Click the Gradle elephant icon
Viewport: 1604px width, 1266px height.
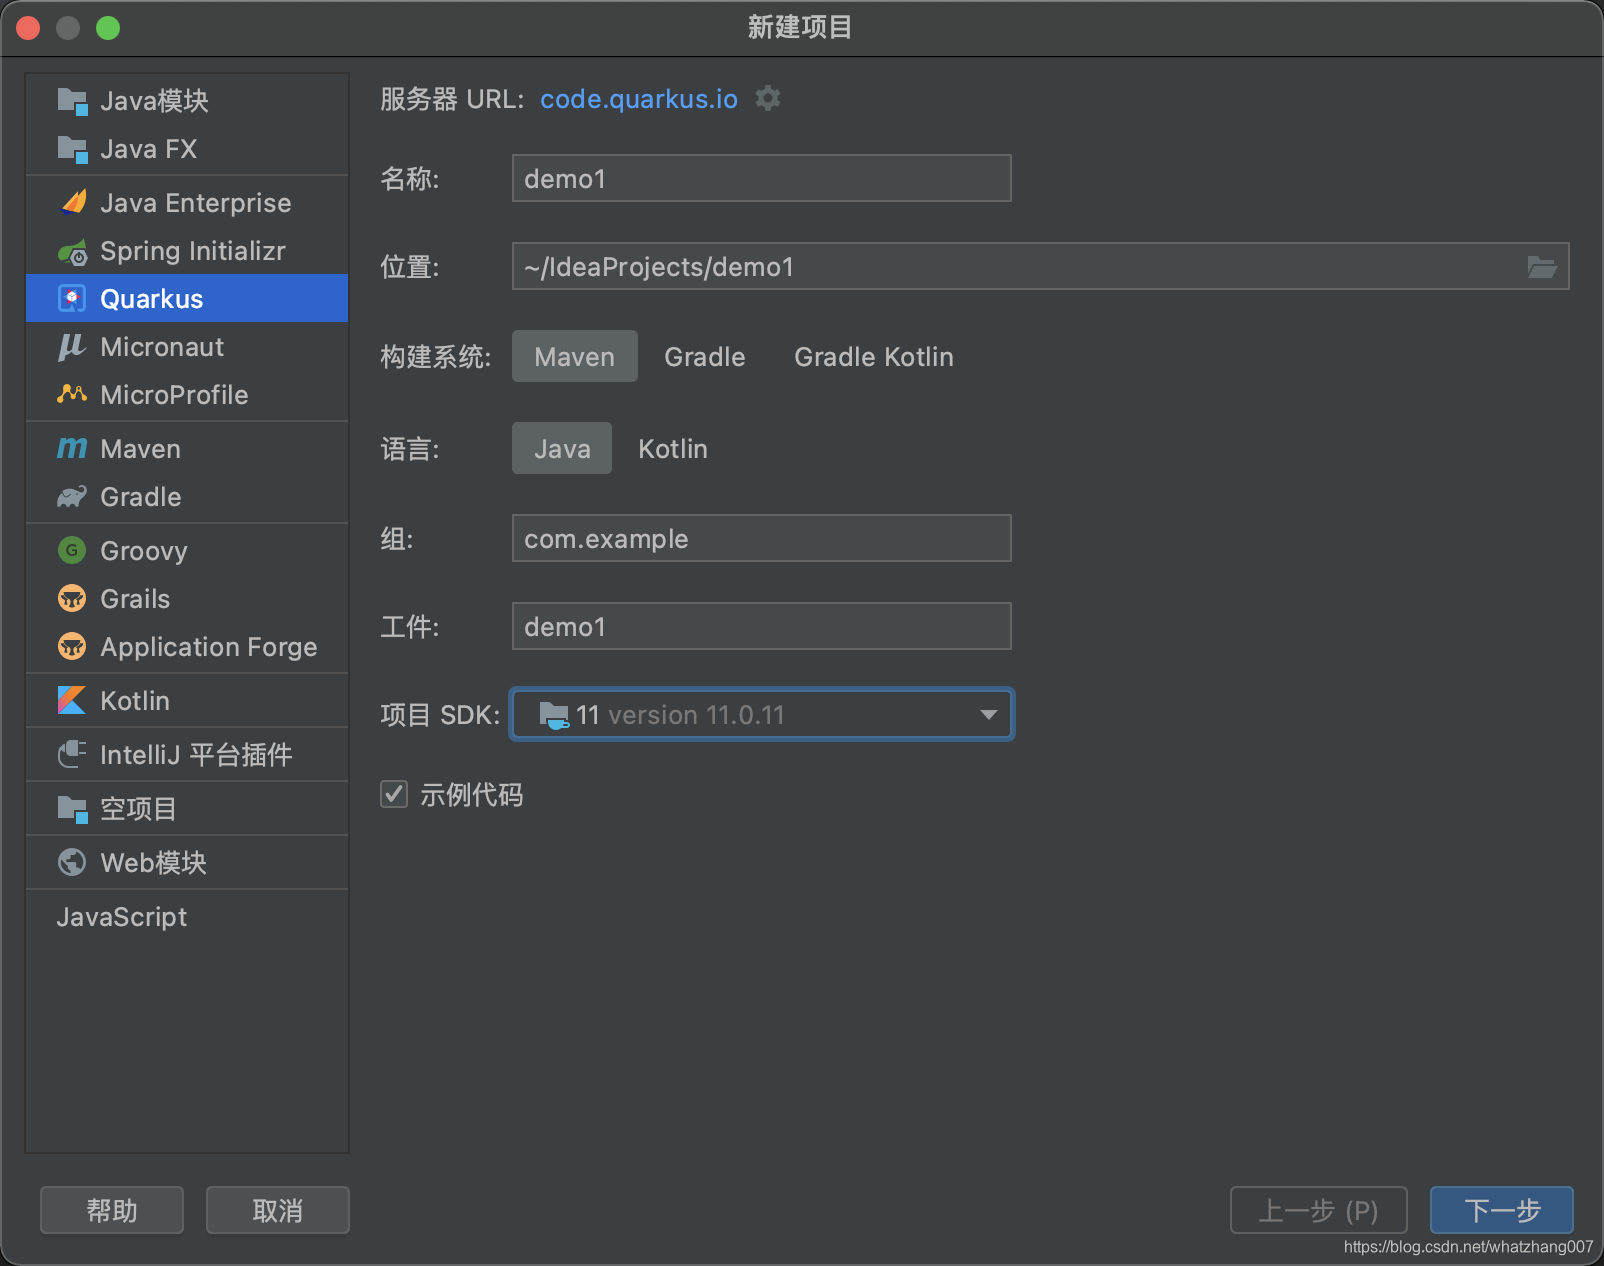[72, 497]
